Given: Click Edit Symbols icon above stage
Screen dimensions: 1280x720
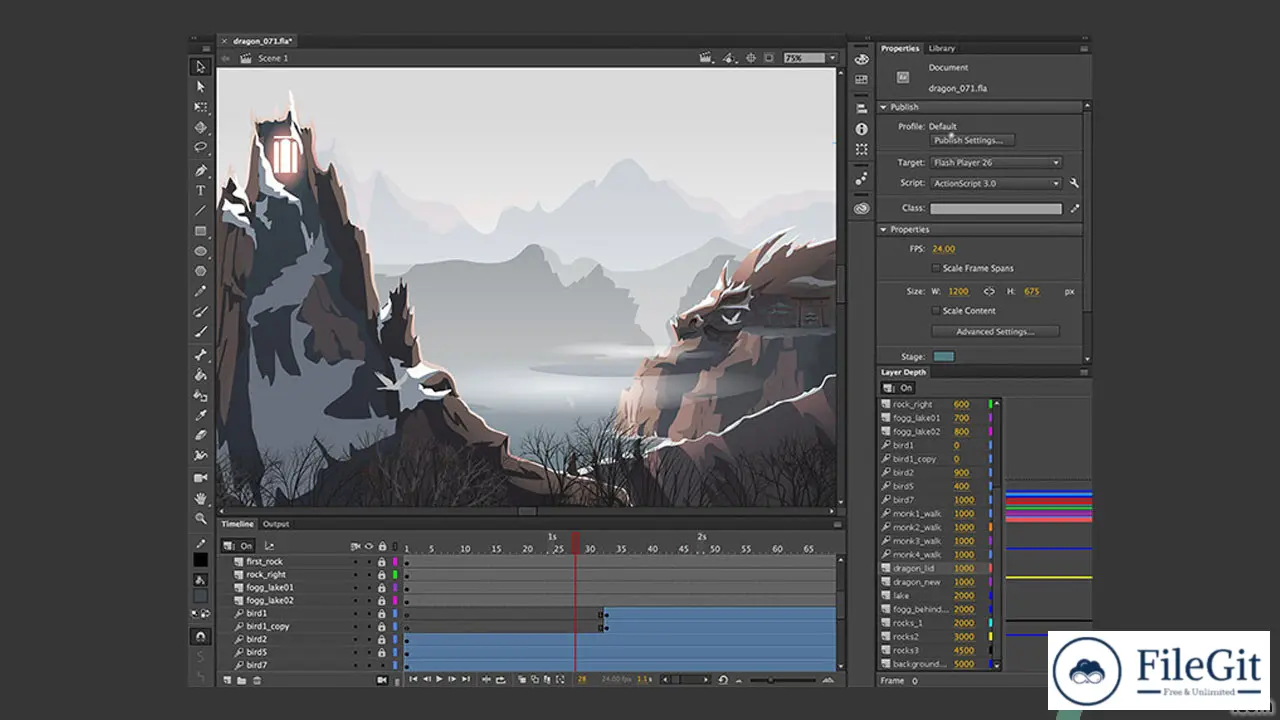Looking at the screenshot, I should [730, 58].
